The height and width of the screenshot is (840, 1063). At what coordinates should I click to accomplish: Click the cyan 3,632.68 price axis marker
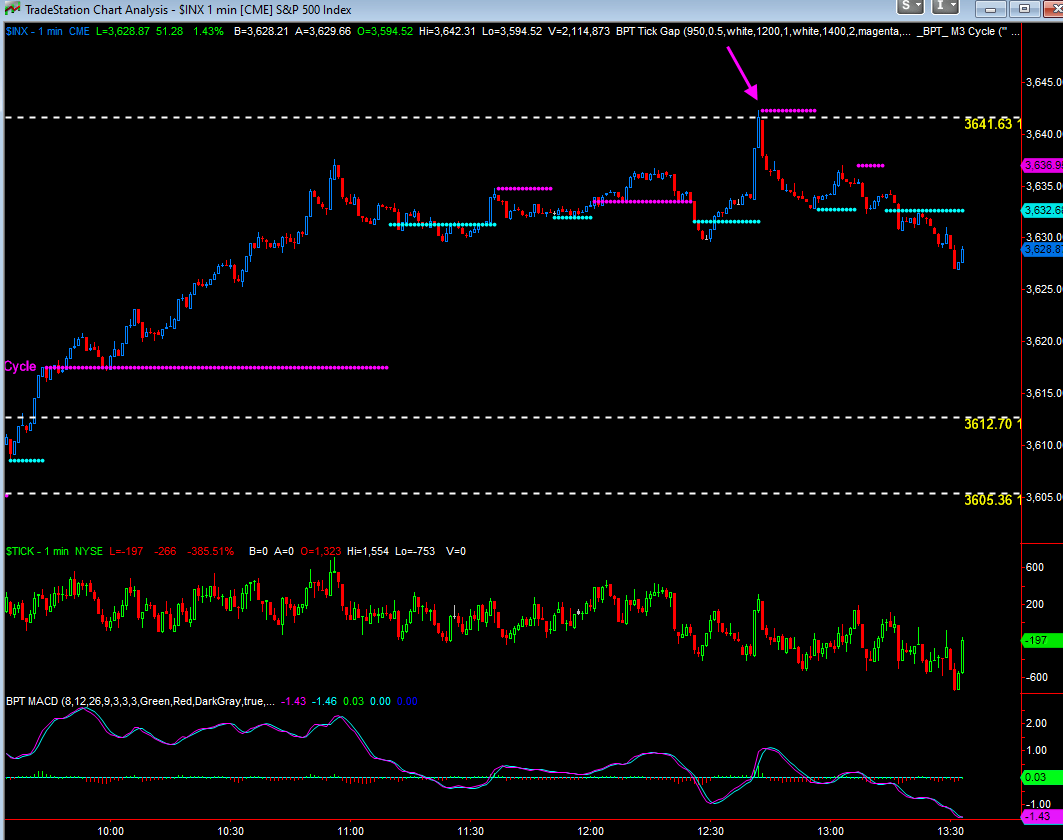pyautogui.click(x=1041, y=210)
